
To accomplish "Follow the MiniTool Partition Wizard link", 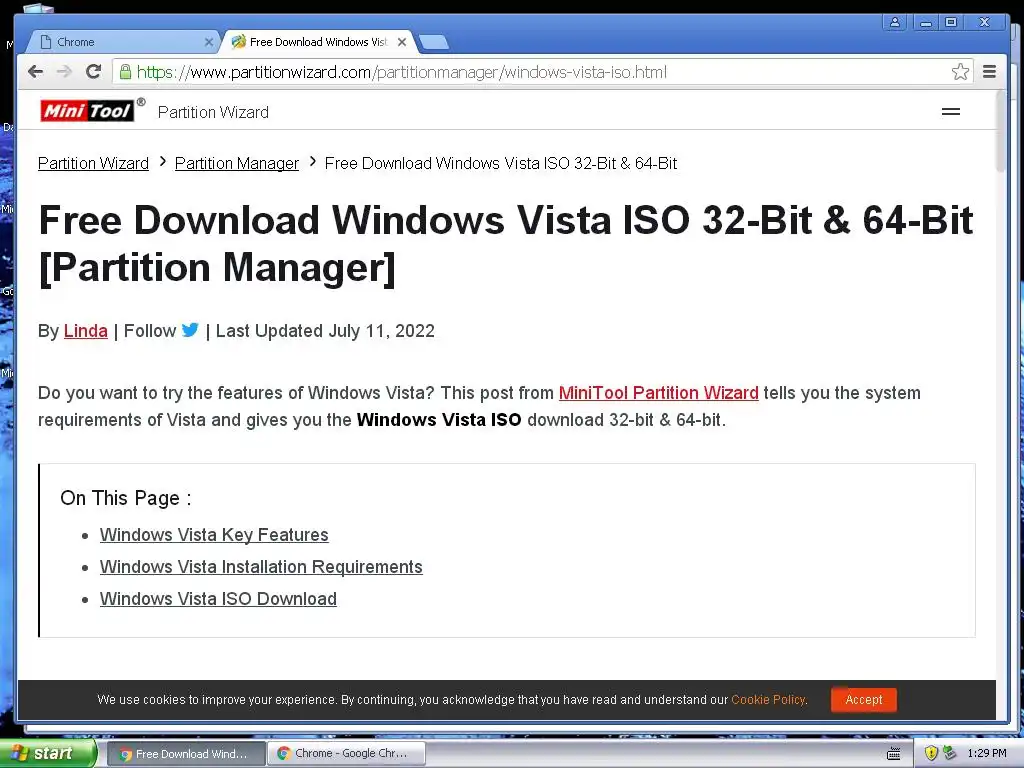I will click(658, 392).
